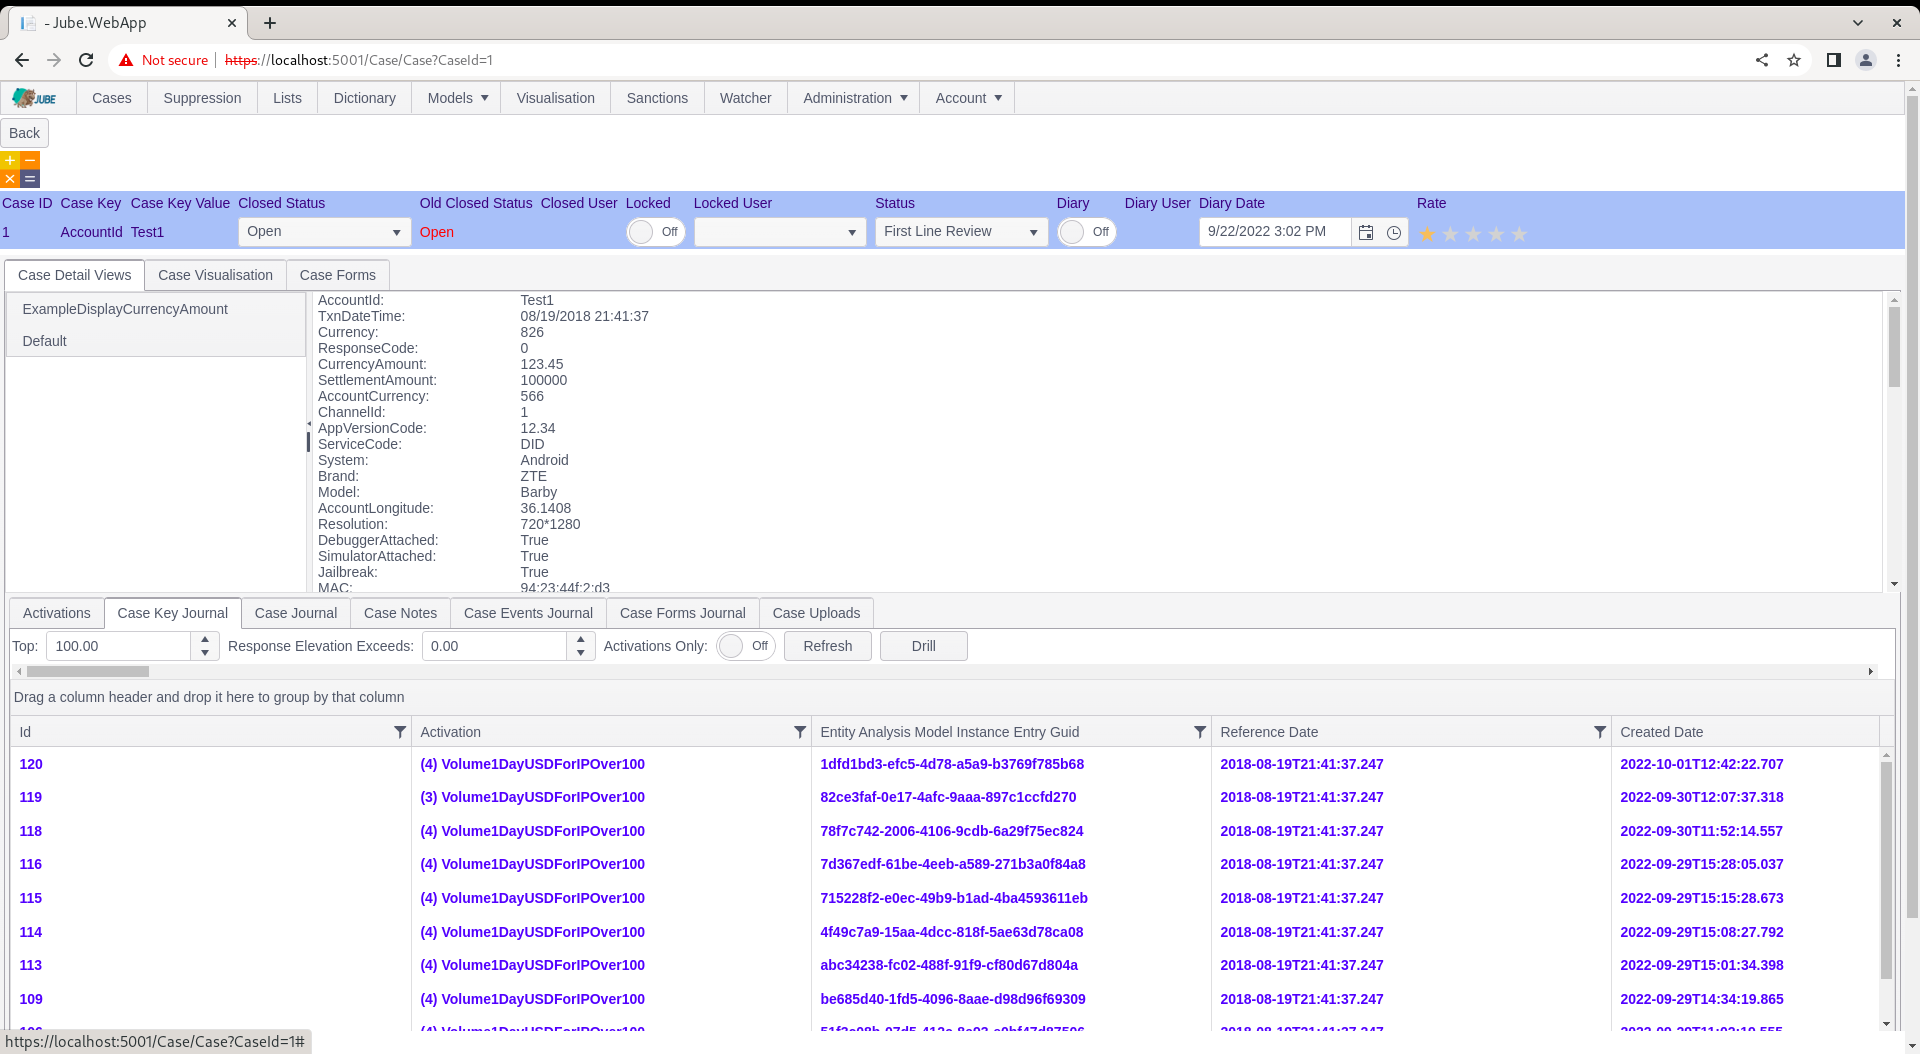
Task: Share this page from address bar
Action: click(1762, 60)
